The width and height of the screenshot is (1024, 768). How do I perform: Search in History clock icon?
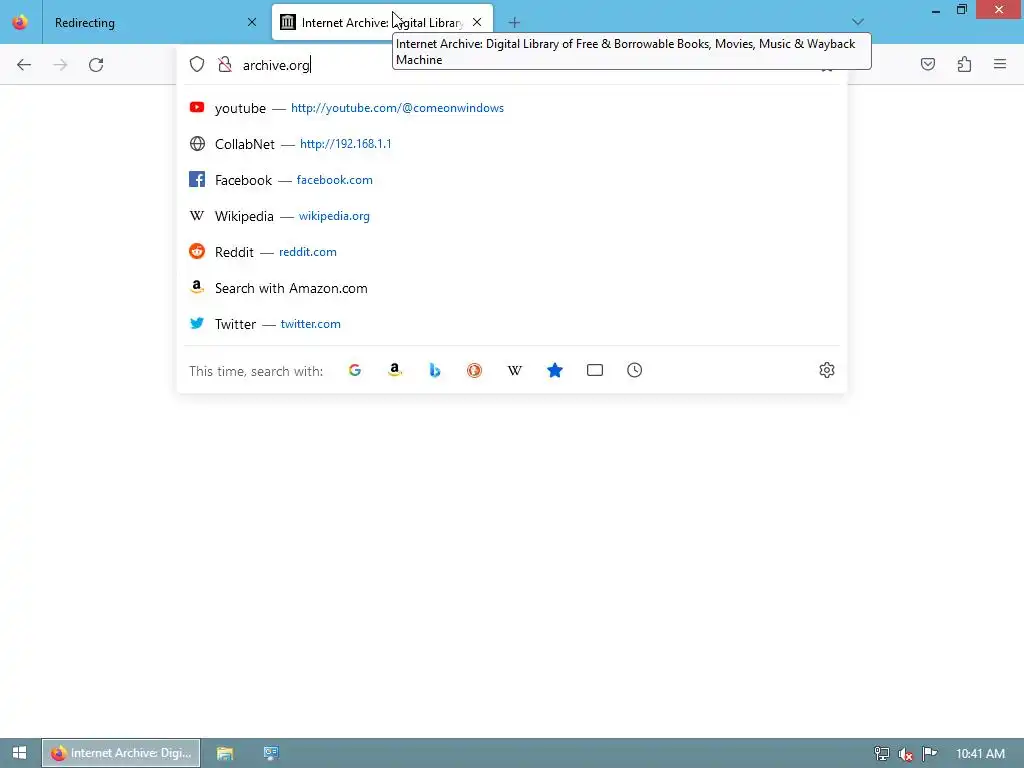[x=634, y=370]
